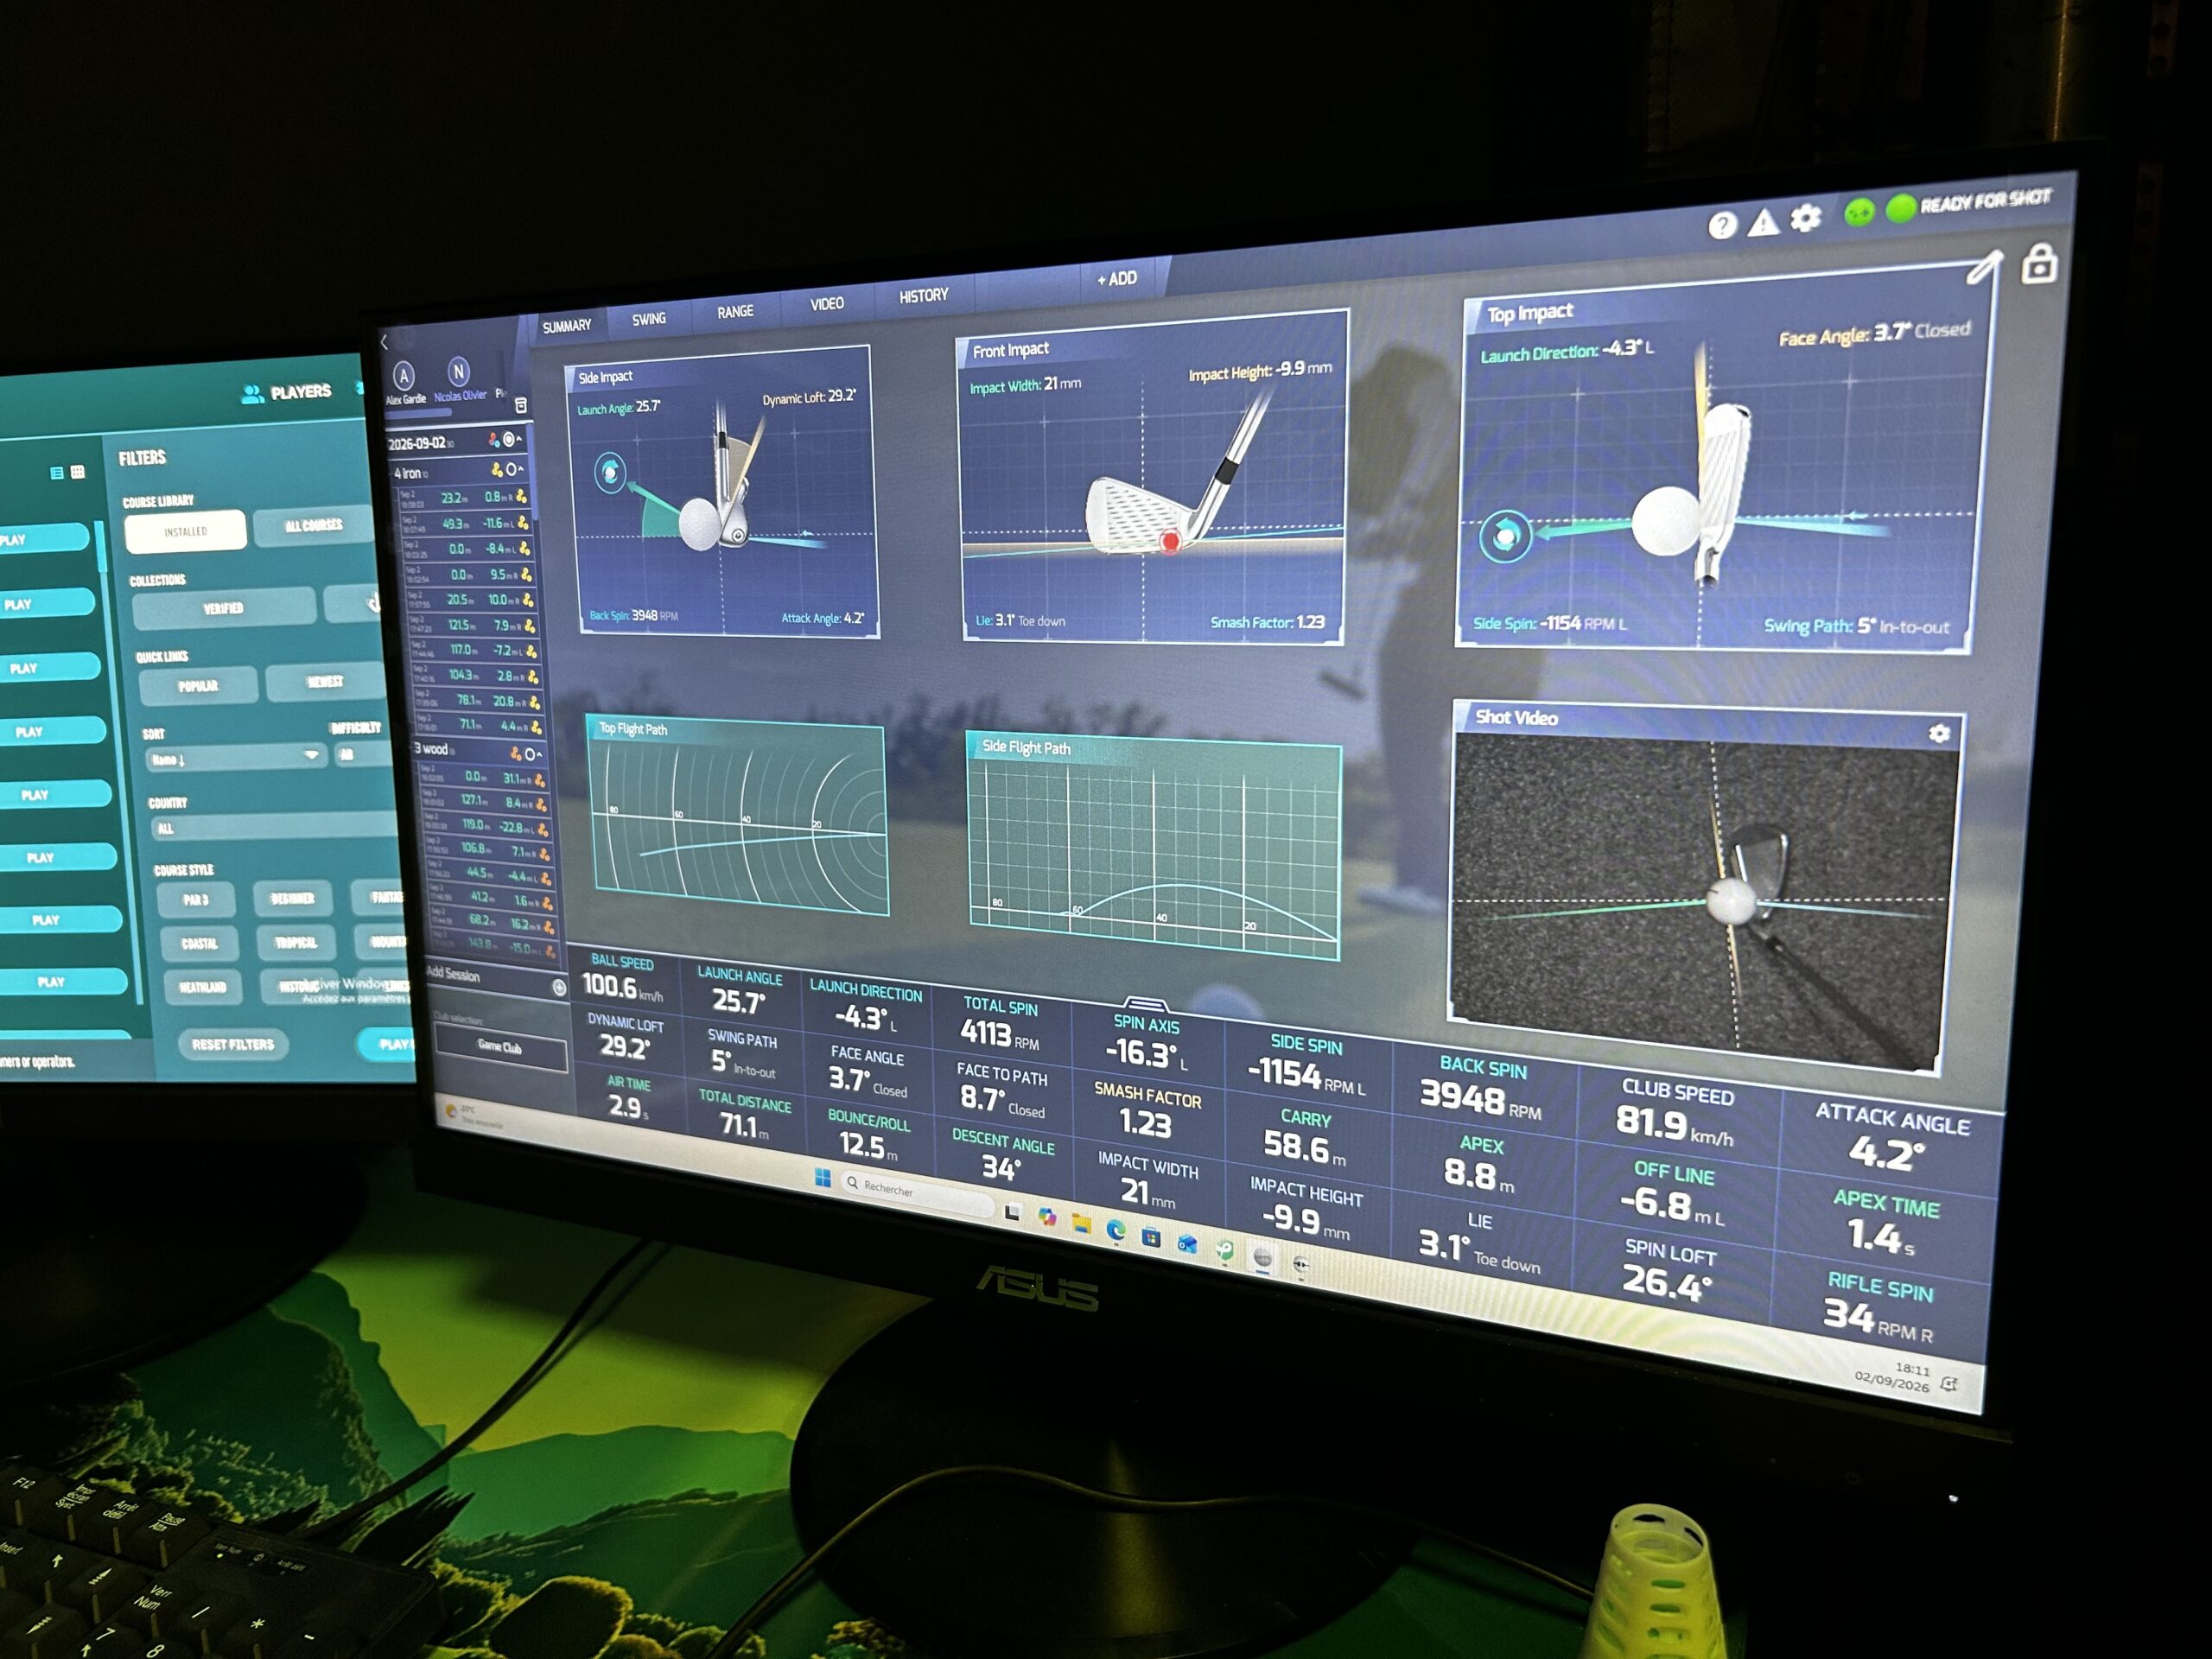
Task: Collapse the 4 Iron shot group
Action: point(521,468)
